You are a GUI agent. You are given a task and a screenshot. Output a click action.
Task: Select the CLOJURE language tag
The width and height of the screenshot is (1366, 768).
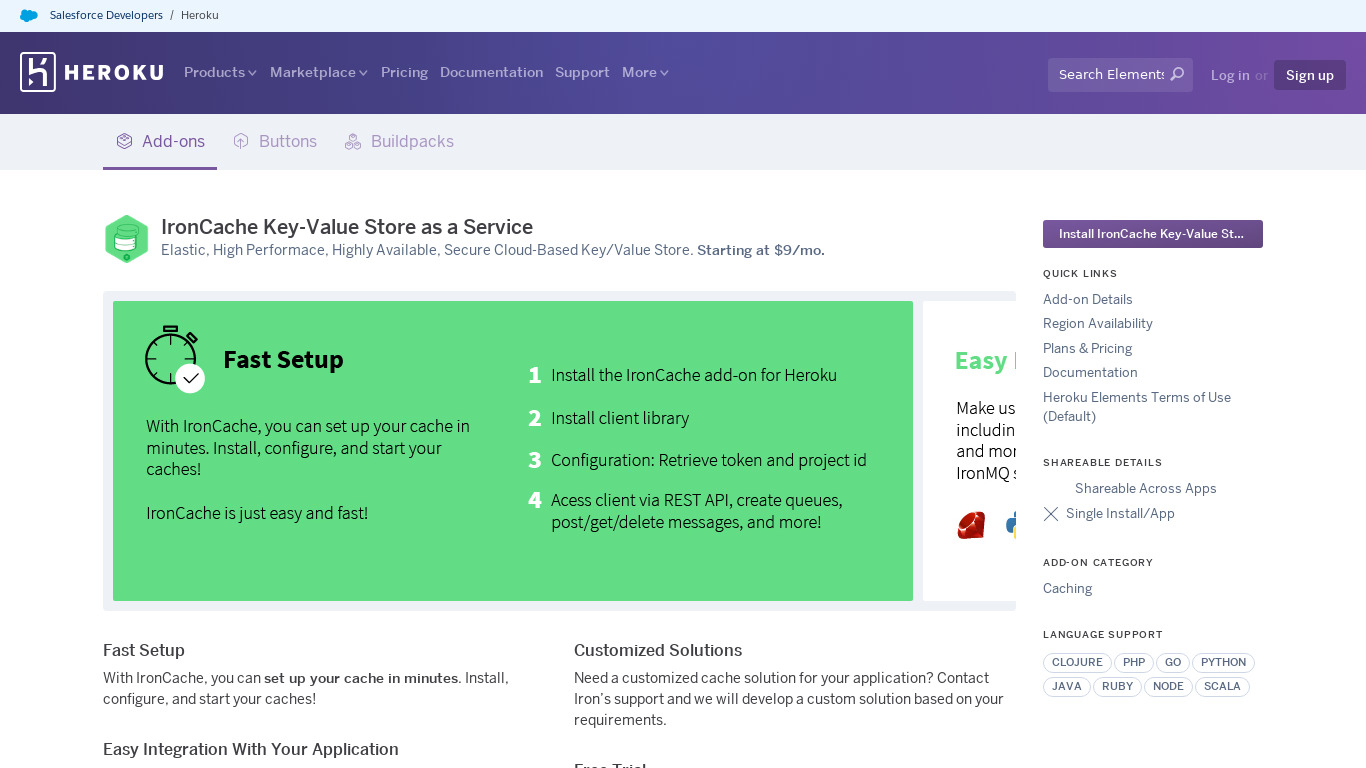[1077, 662]
